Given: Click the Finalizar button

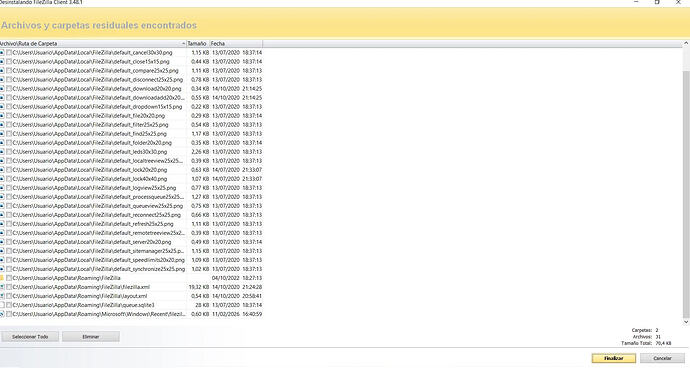Looking at the screenshot, I should tap(613, 358).
